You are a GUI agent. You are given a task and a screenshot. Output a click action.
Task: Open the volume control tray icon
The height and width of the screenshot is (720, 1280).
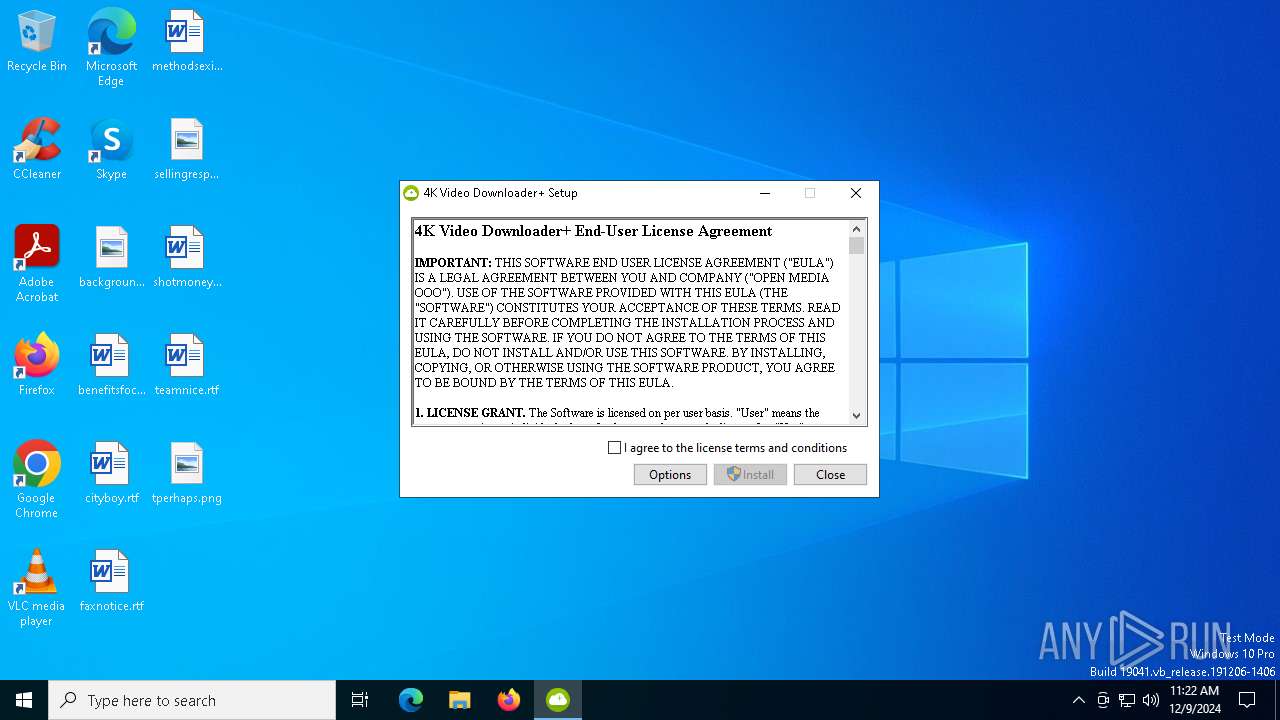pyautogui.click(x=1151, y=700)
